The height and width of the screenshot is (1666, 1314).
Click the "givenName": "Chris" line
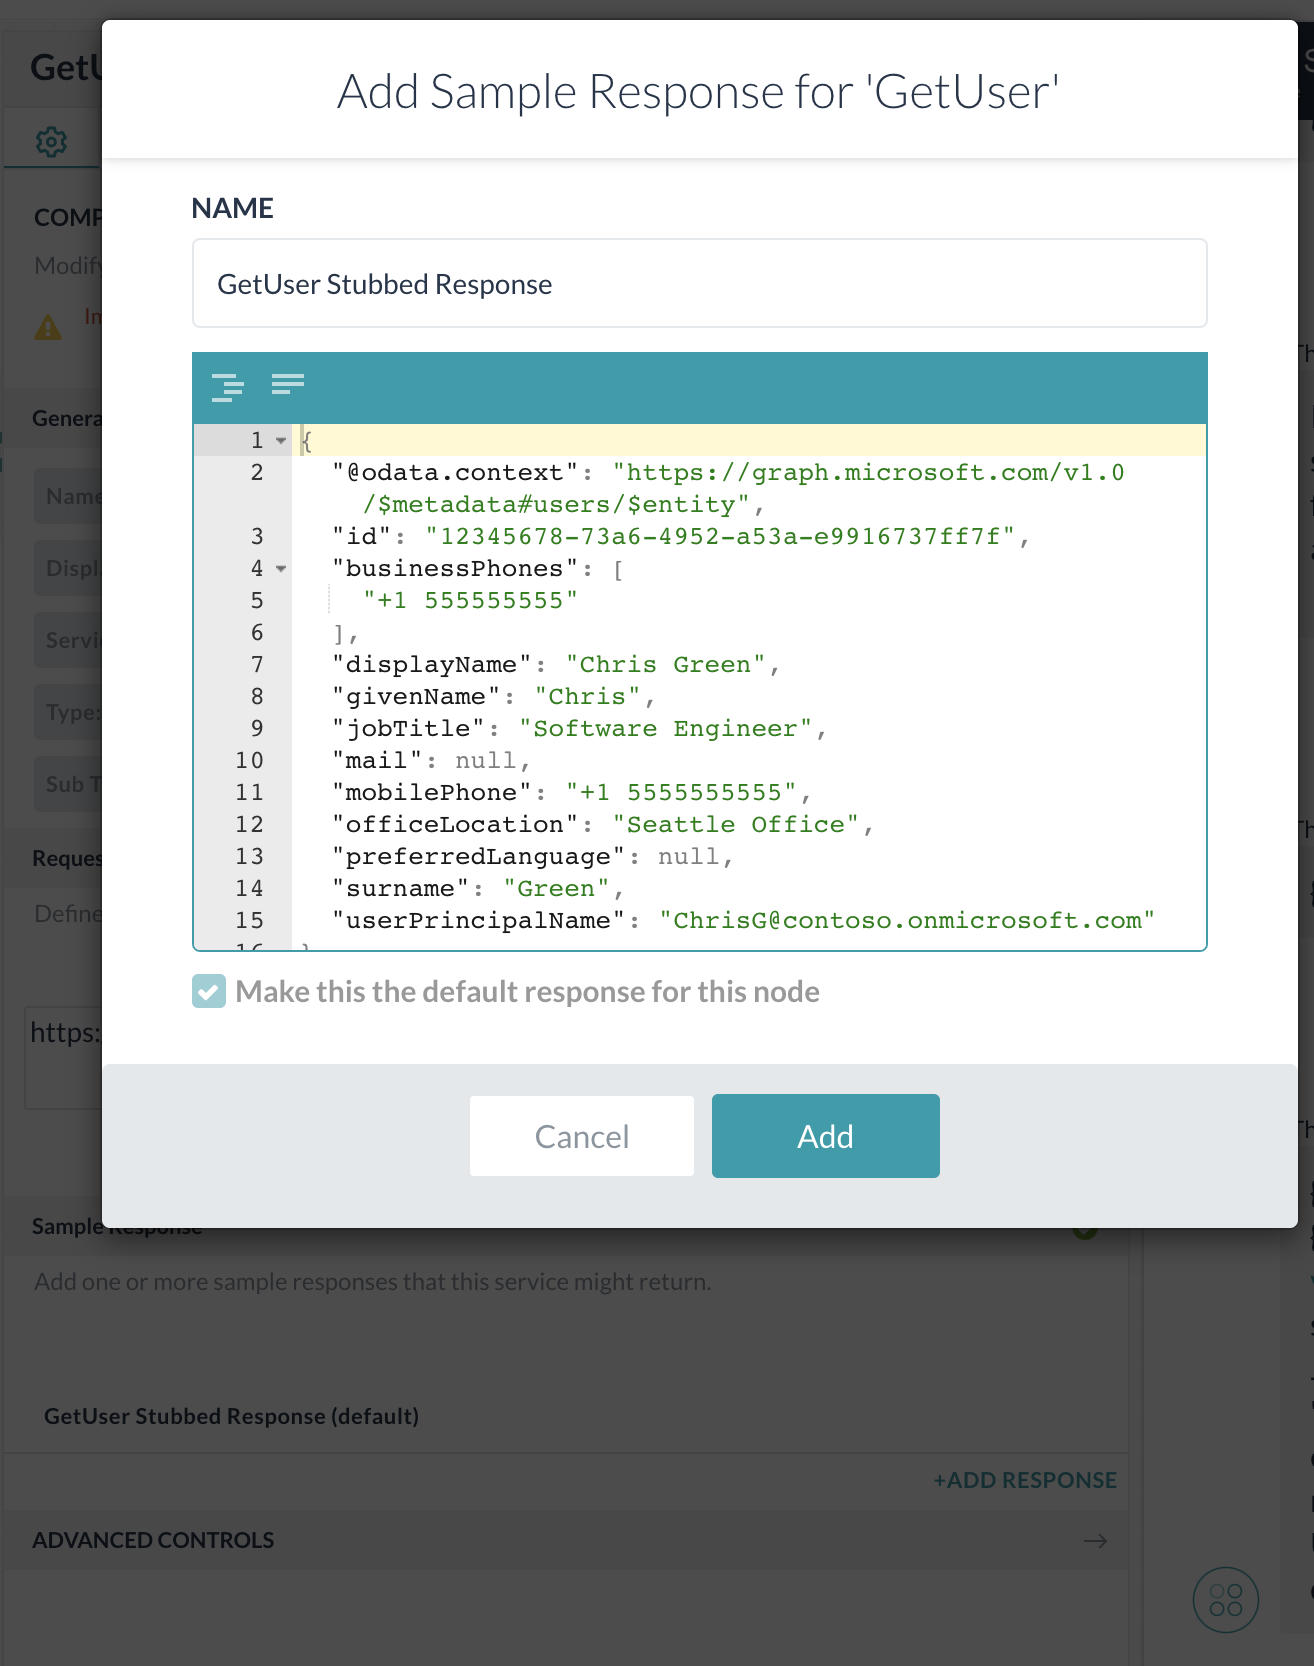pos(494,697)
